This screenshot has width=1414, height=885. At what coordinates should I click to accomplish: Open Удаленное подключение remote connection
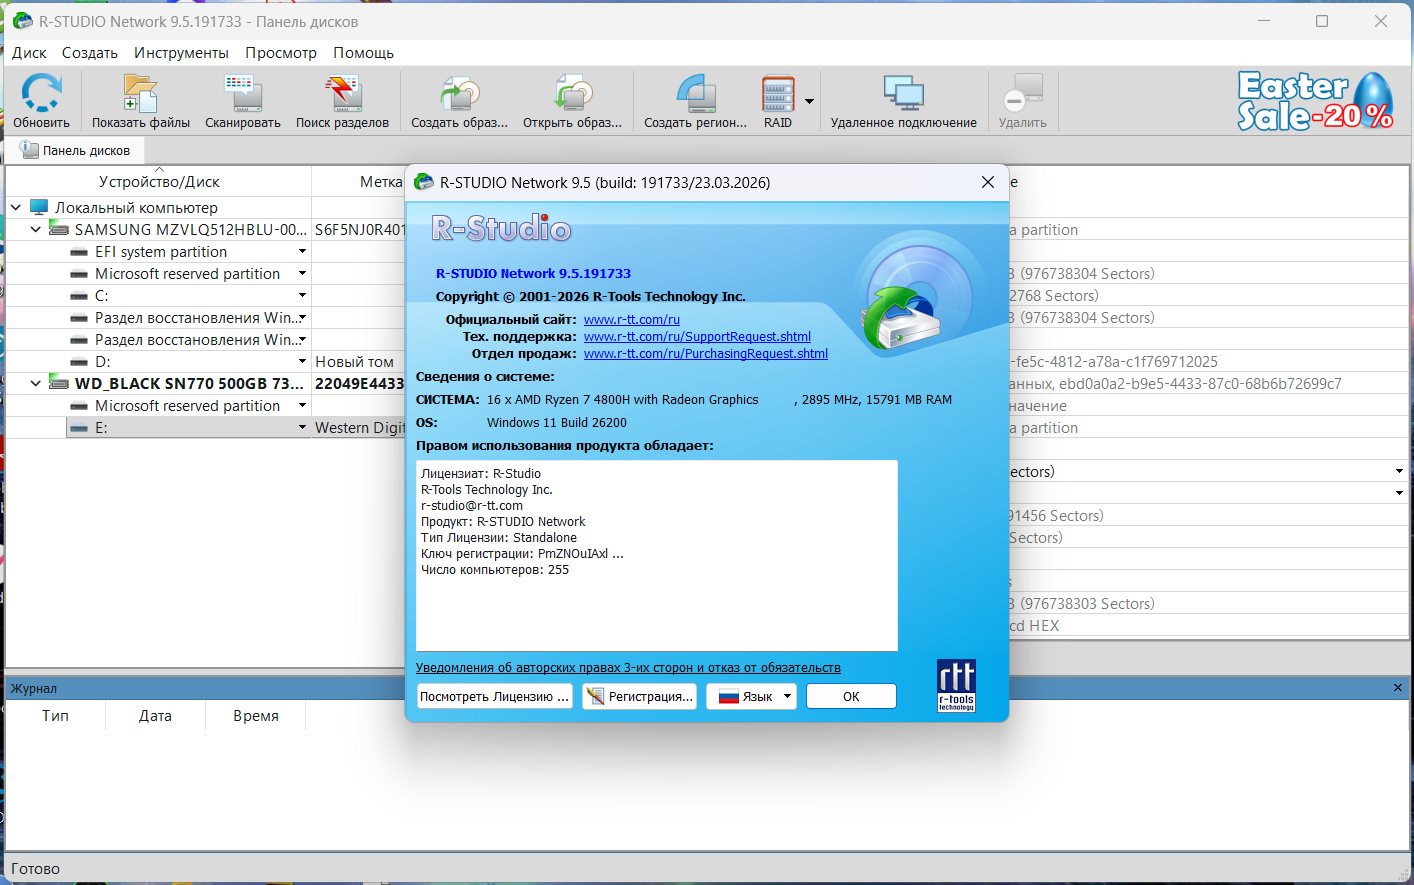click(x=903, y=94)
